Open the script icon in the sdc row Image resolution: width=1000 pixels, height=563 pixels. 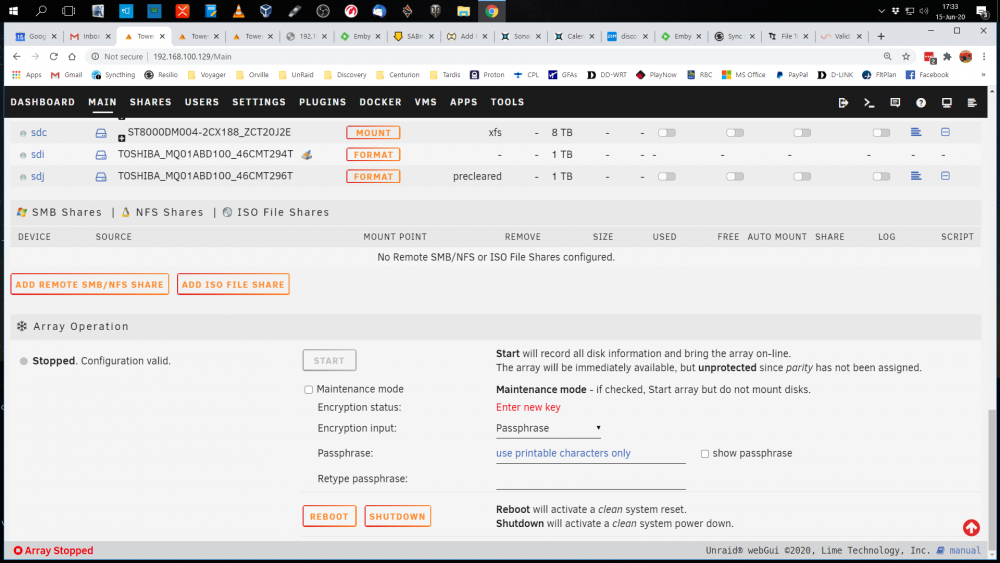945,132
